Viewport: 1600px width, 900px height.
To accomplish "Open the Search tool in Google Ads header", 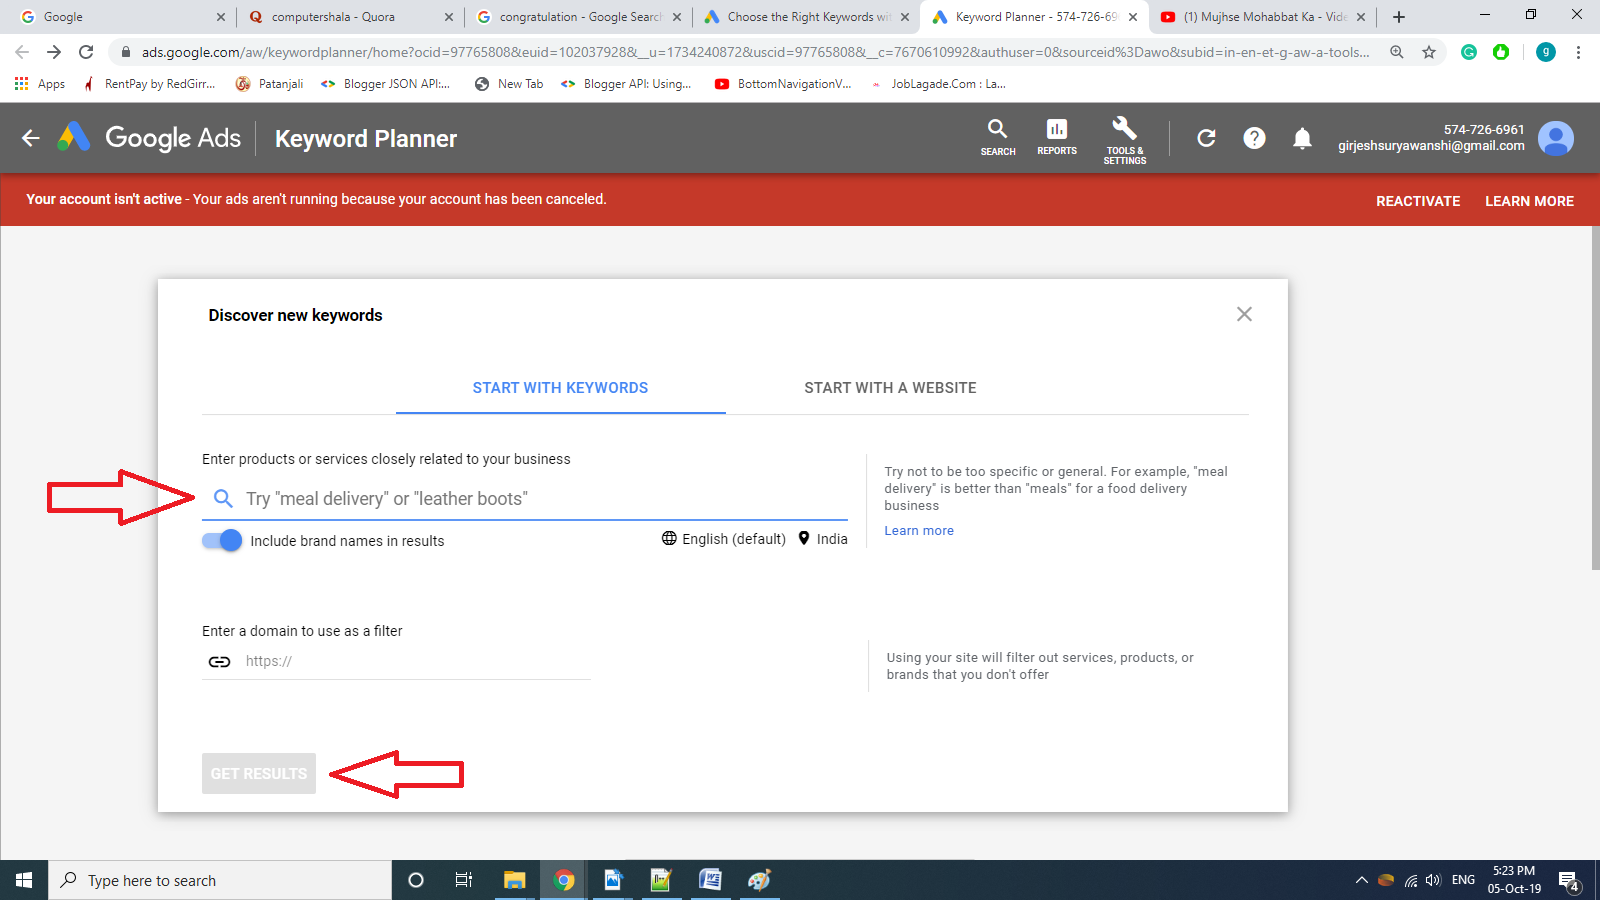I will (998, 138).
